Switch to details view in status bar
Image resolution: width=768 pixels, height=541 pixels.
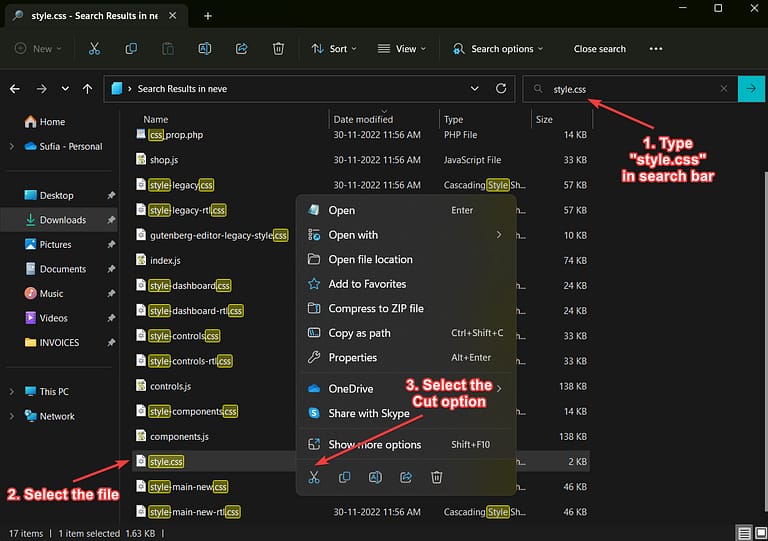click(x=743, y=532)
